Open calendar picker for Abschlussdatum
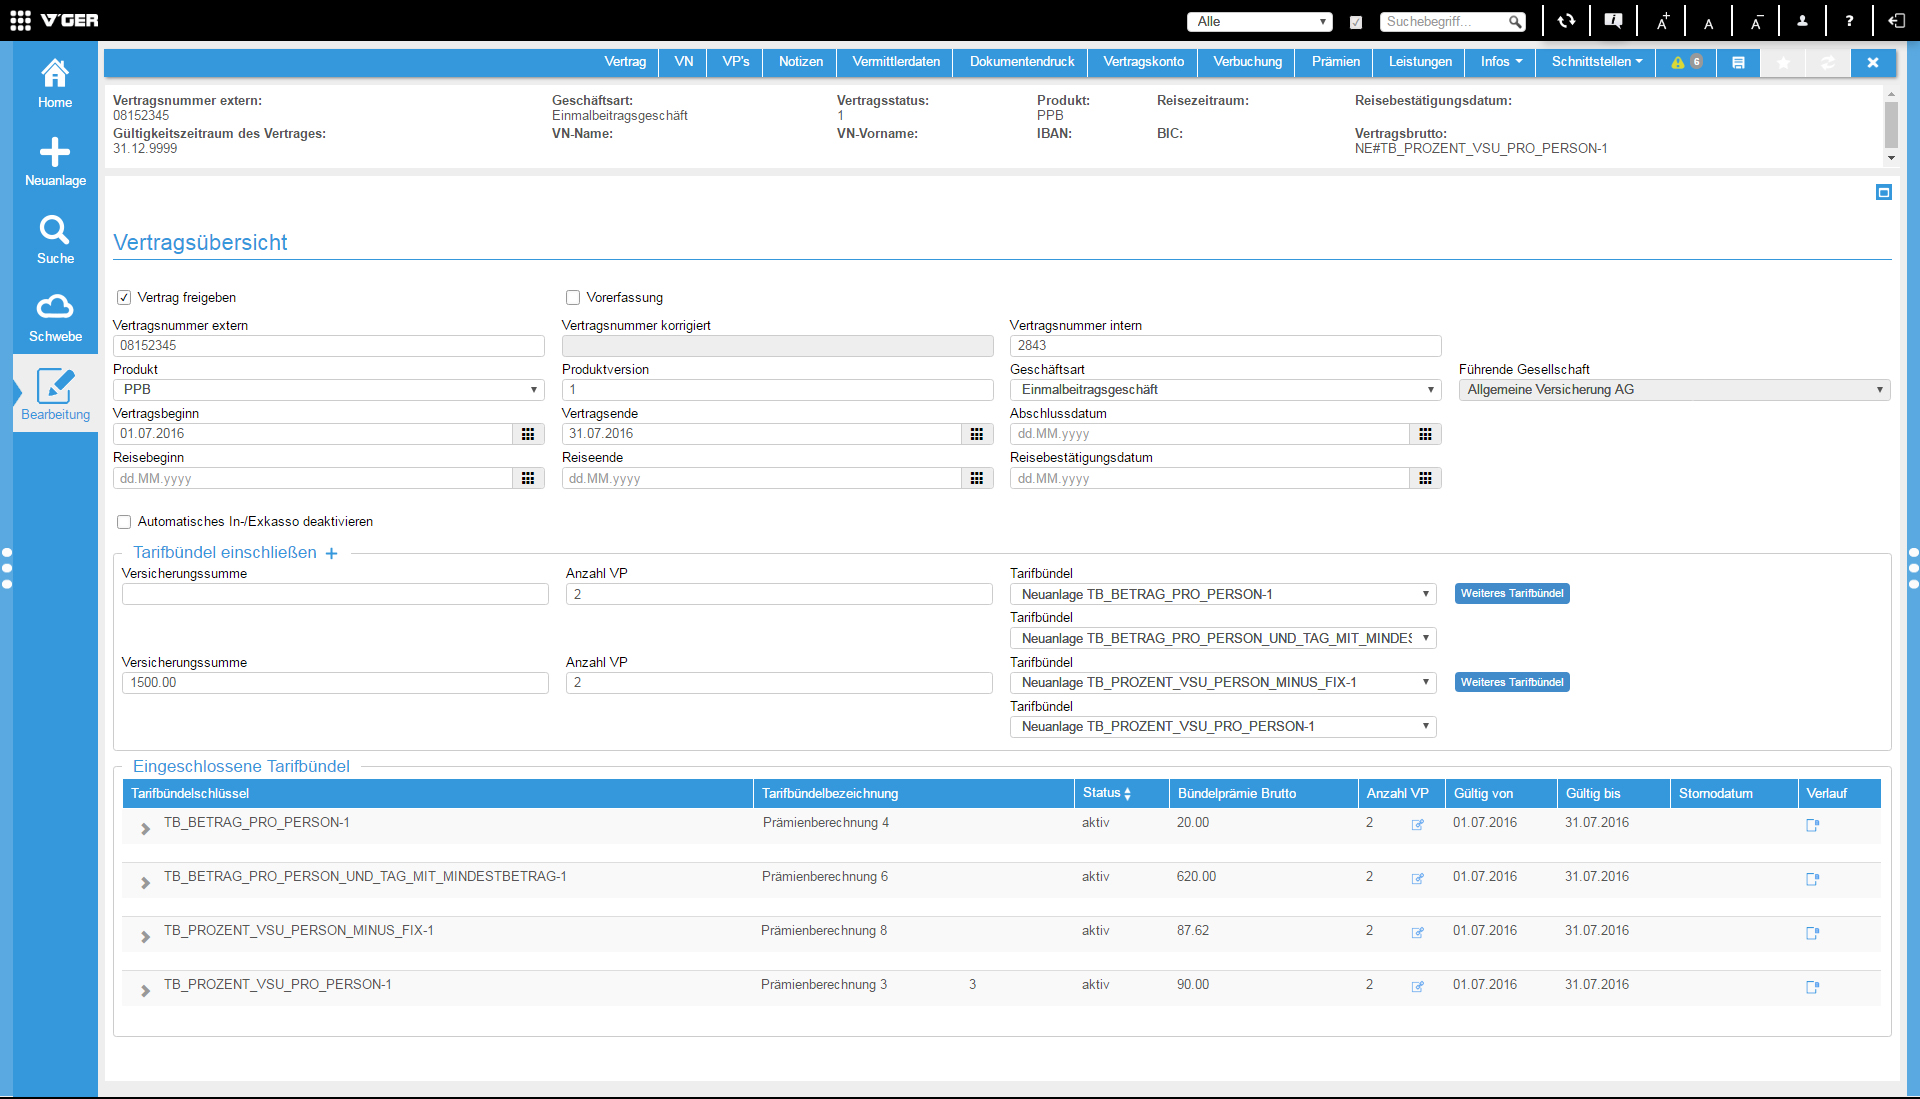The width and height of the screenshot is (1920, 1099). [1426, 434]
